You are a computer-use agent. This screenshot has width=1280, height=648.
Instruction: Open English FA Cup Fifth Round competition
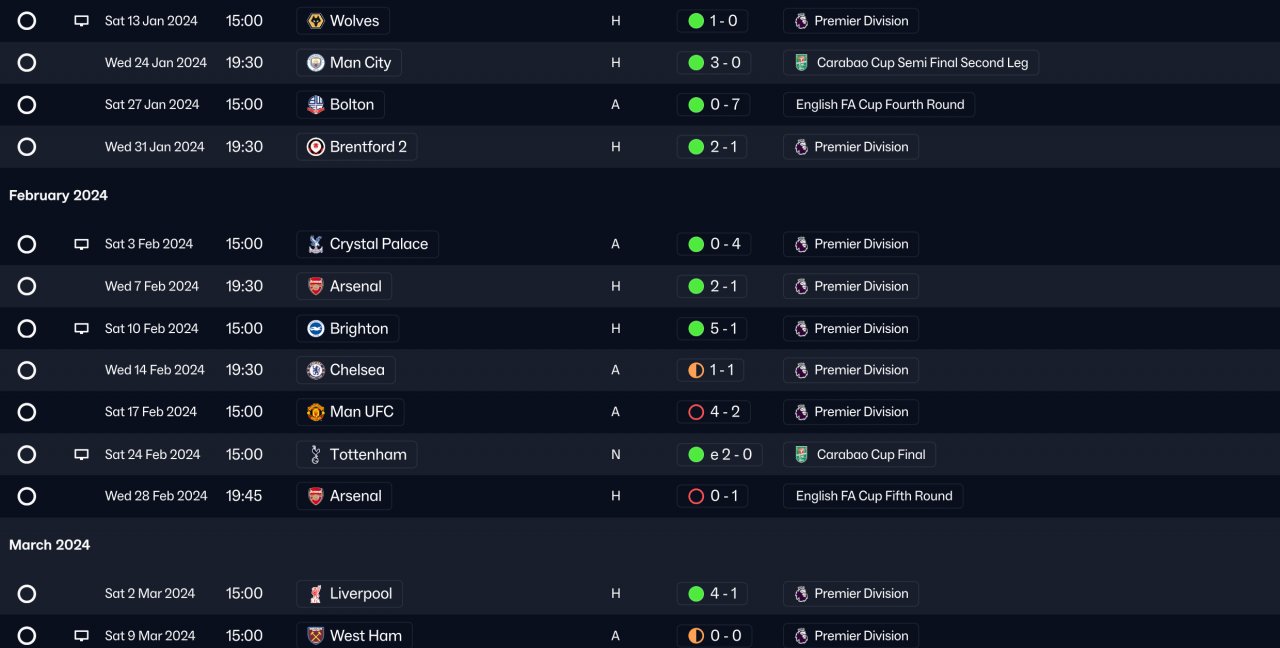pos(874,496)
